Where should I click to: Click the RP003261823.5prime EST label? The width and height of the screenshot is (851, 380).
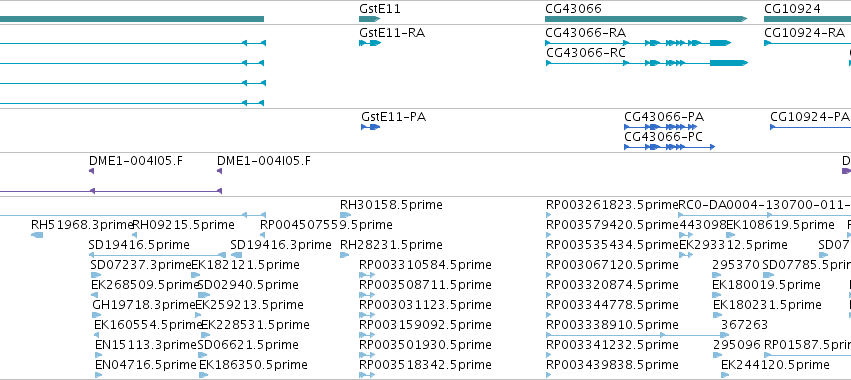click(x=612, y=205)
